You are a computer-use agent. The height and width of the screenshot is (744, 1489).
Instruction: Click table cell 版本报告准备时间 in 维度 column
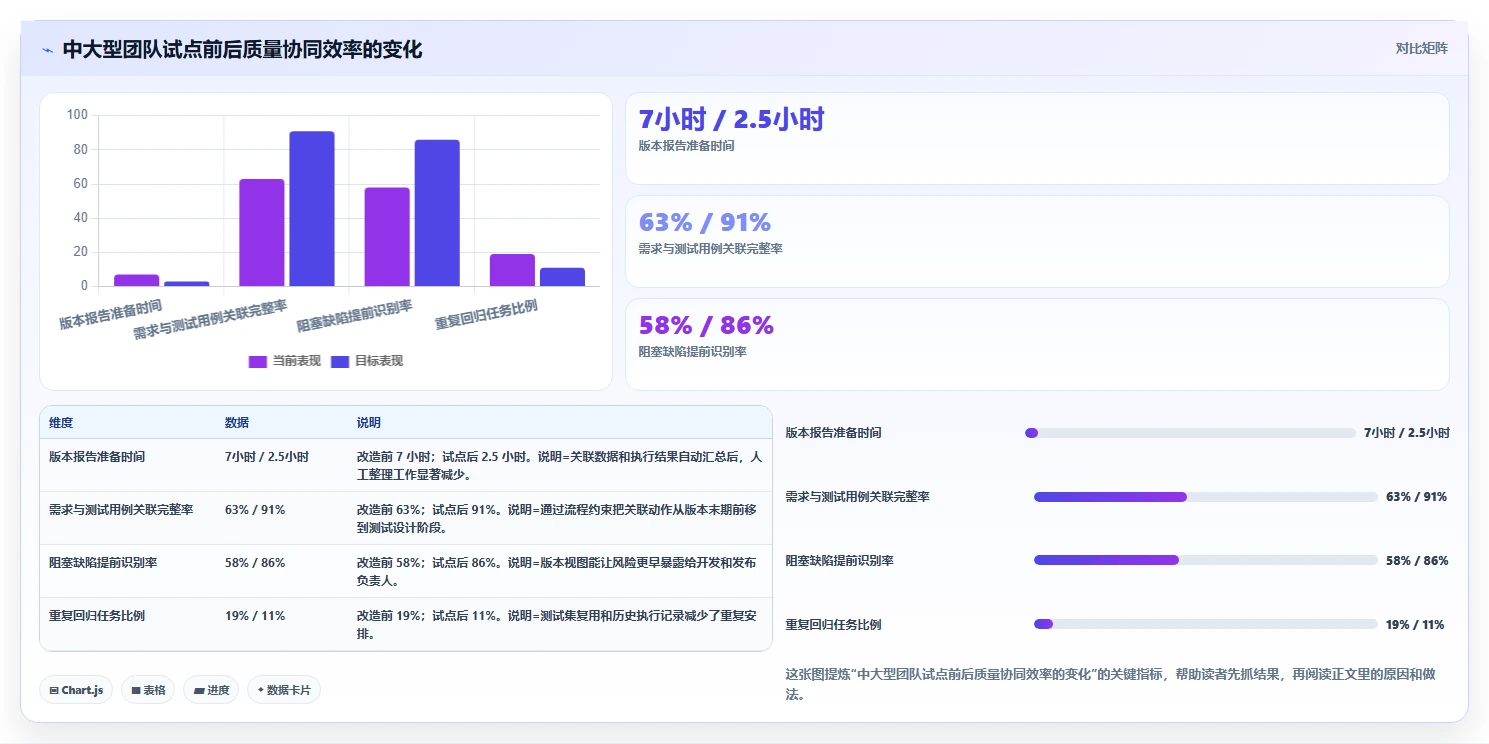97,456
